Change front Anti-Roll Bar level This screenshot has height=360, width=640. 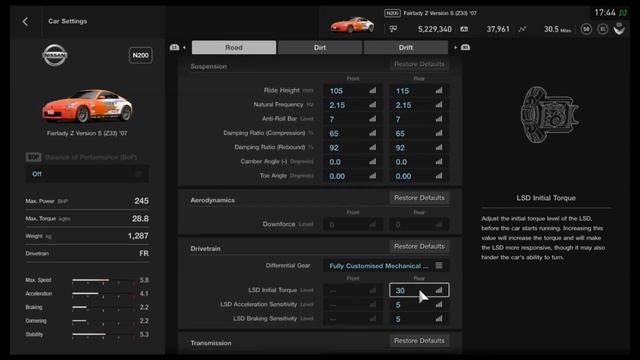[x=353, y=119]
